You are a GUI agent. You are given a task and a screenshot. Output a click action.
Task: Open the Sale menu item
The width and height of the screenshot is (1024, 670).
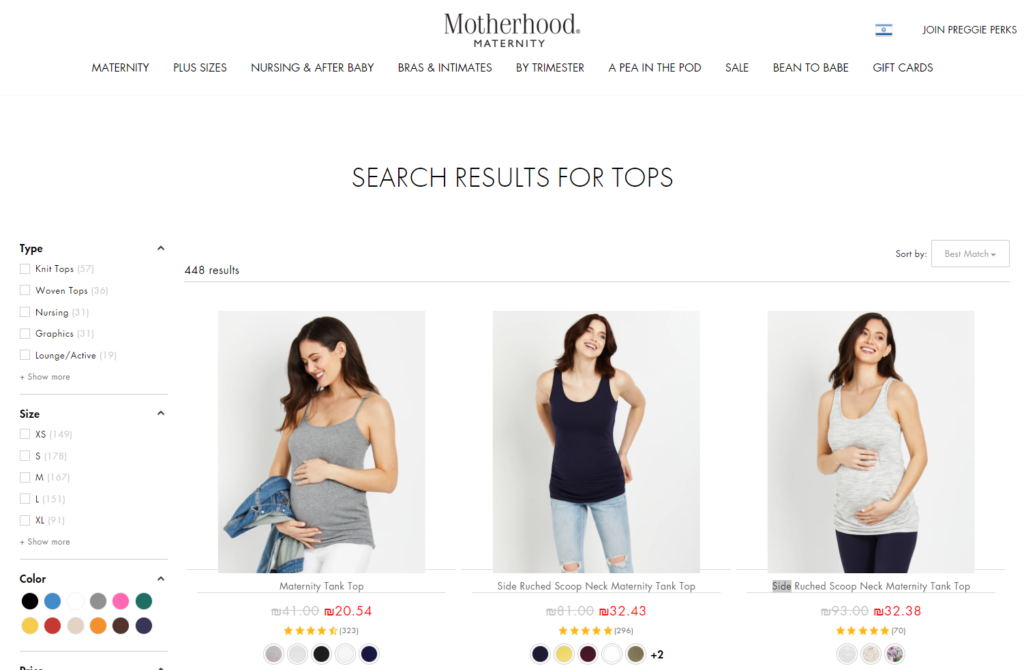point(737,68)
